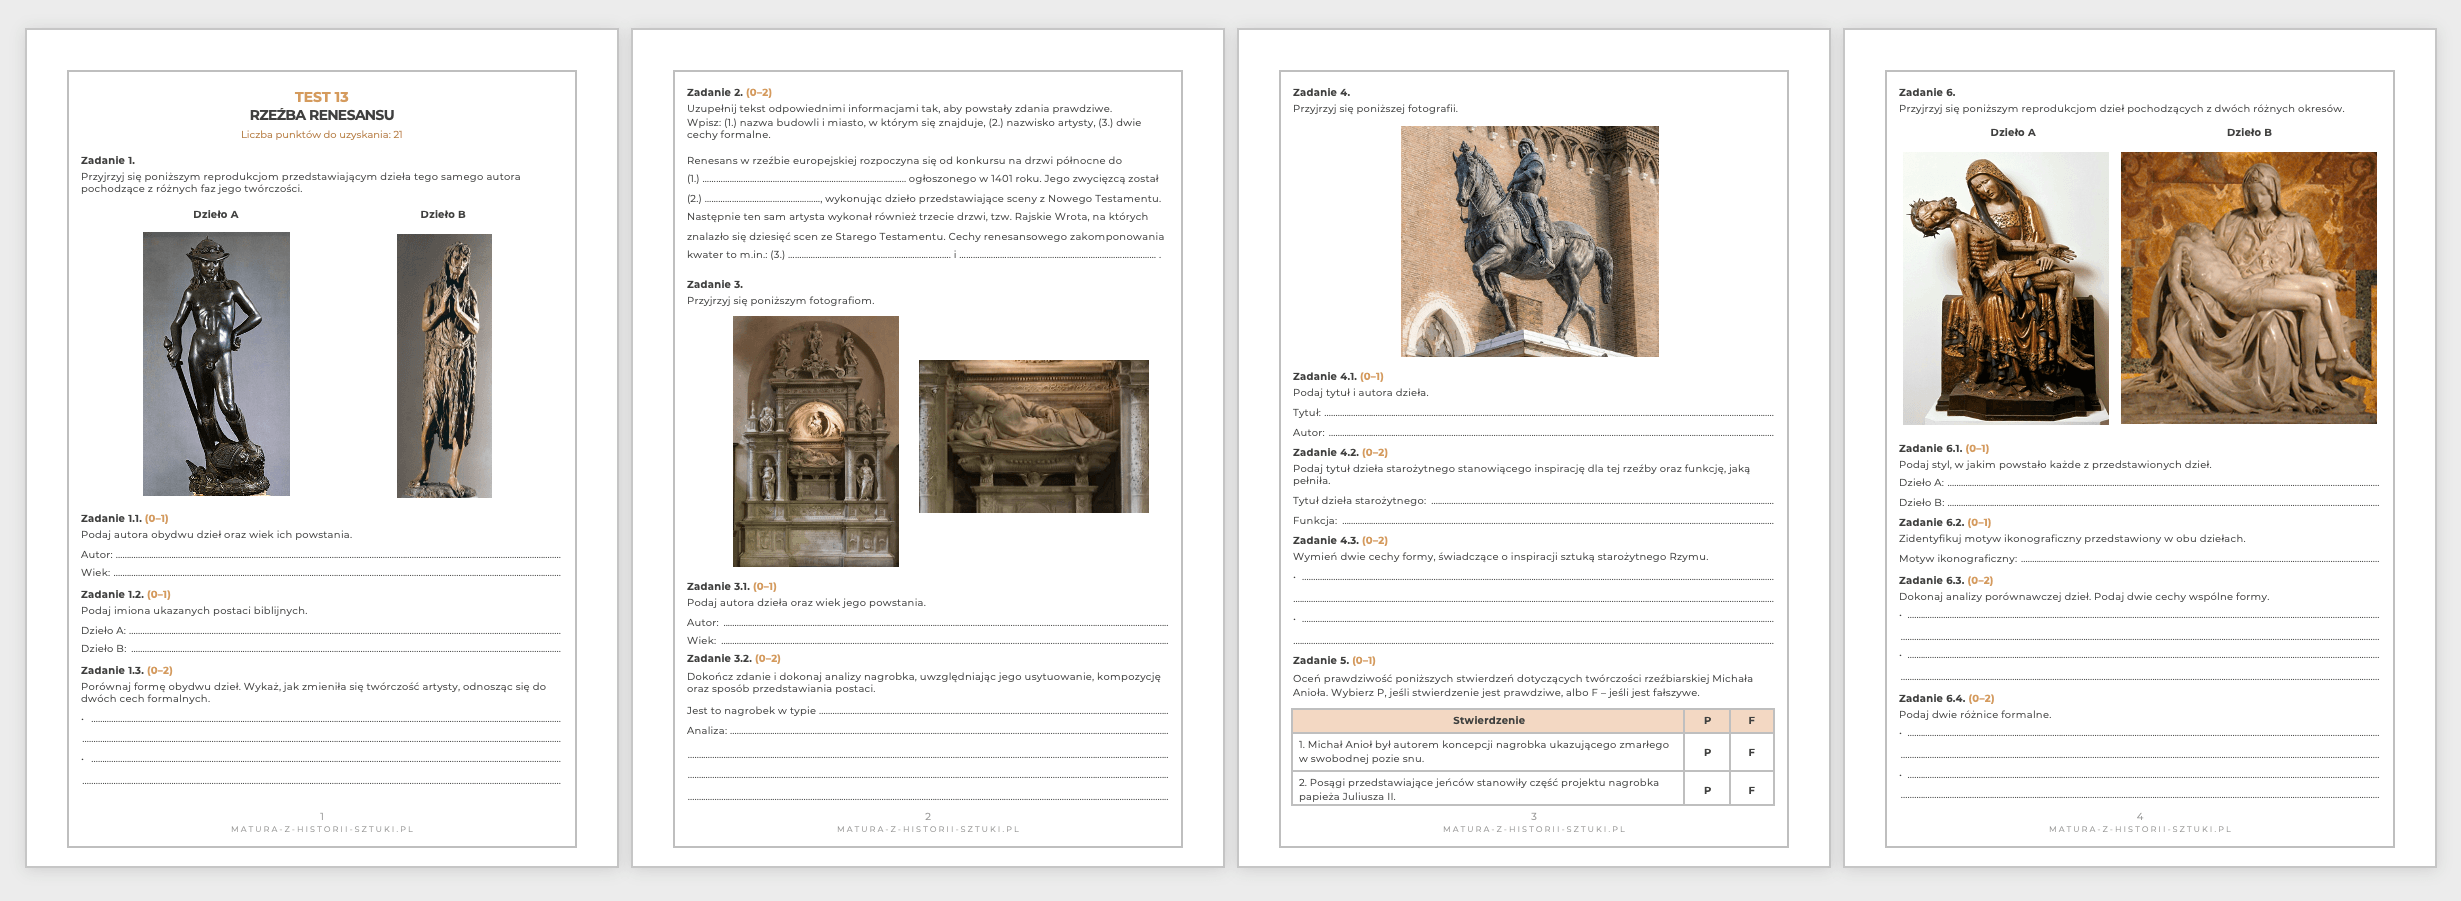Select the 'Zadanie 1.2.' heading
The image size is (2461, 901).
coord(112,595)
